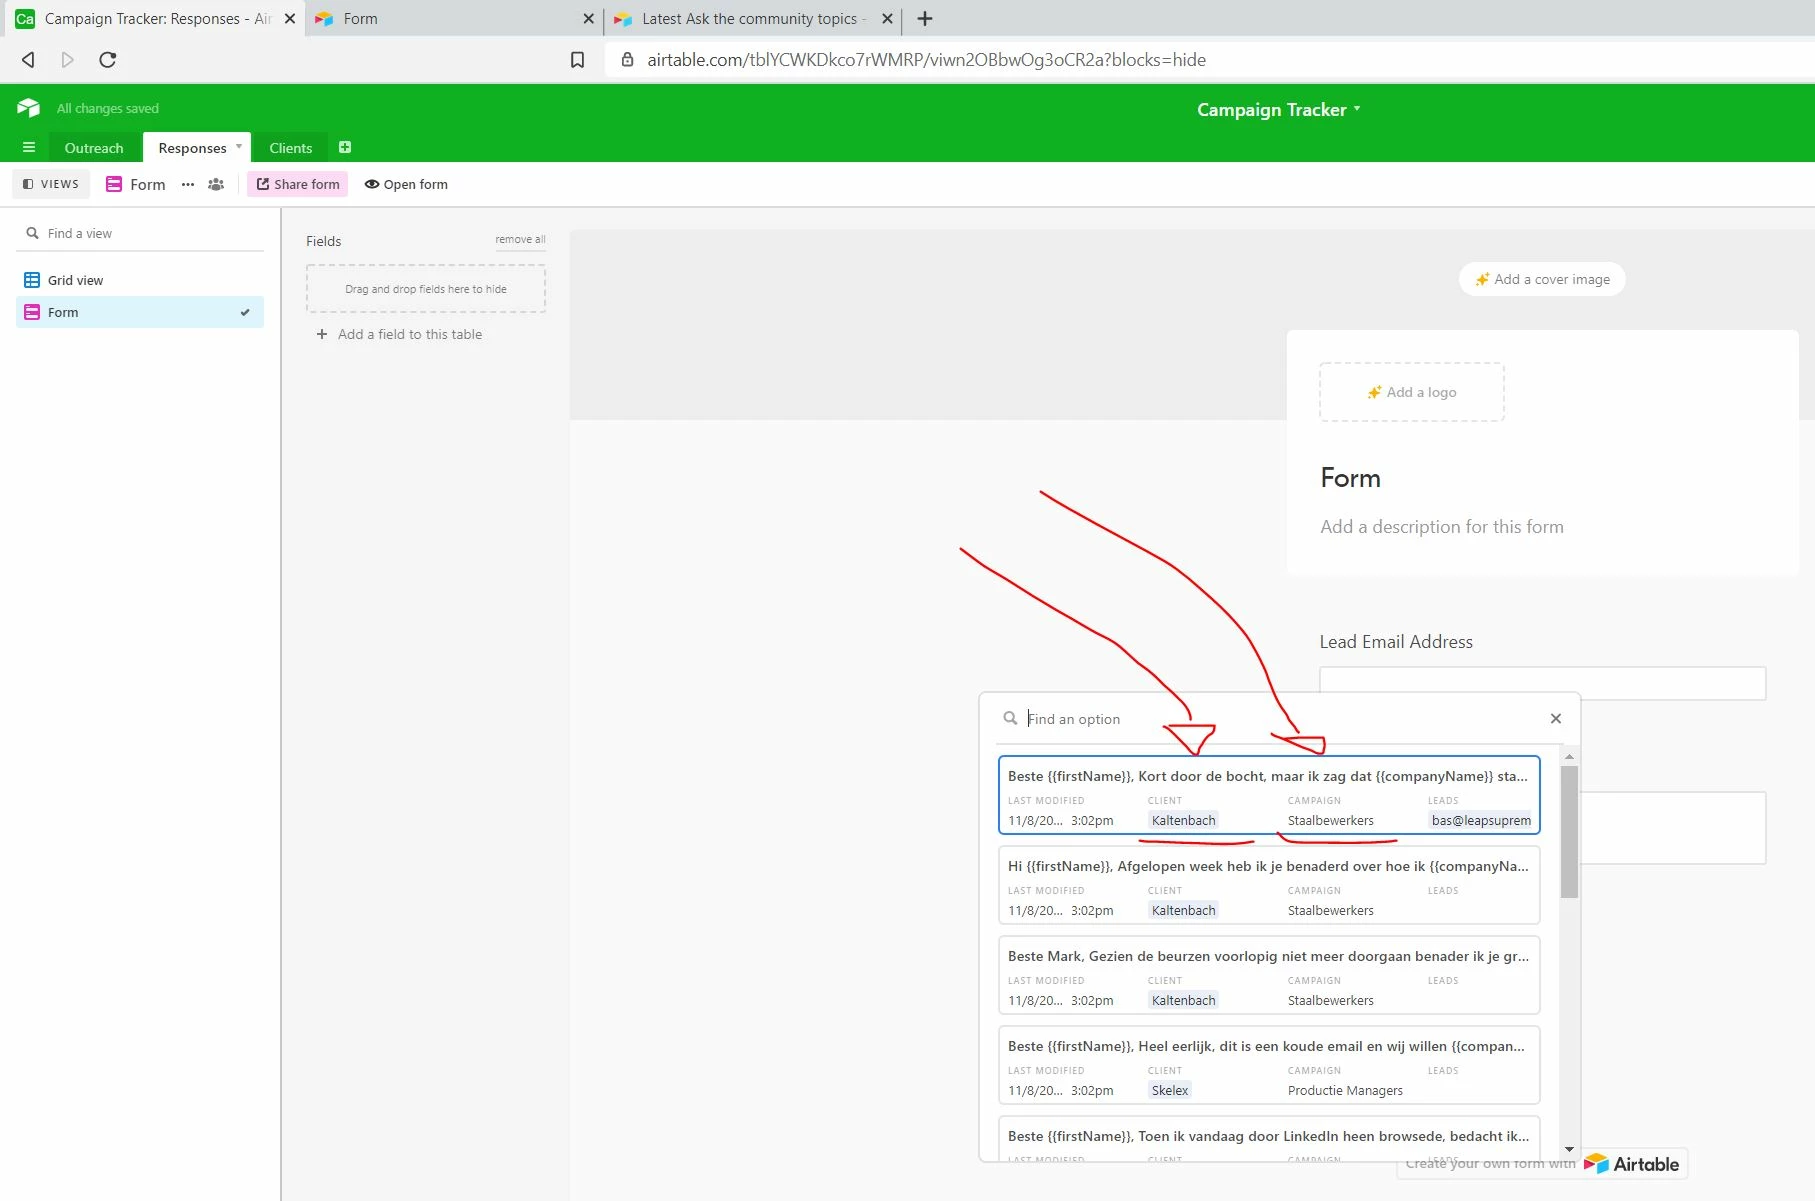Click the Open form button

click(406, 184)
